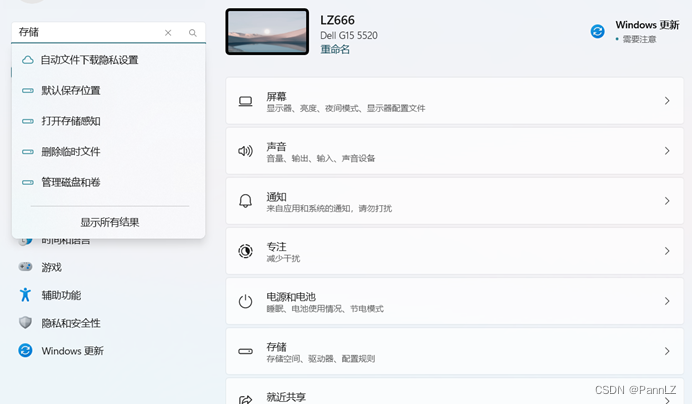The image size is (692, 404).
Task: Open the 就近共享 nearby sharing row
Action: [x=455, y=391]
